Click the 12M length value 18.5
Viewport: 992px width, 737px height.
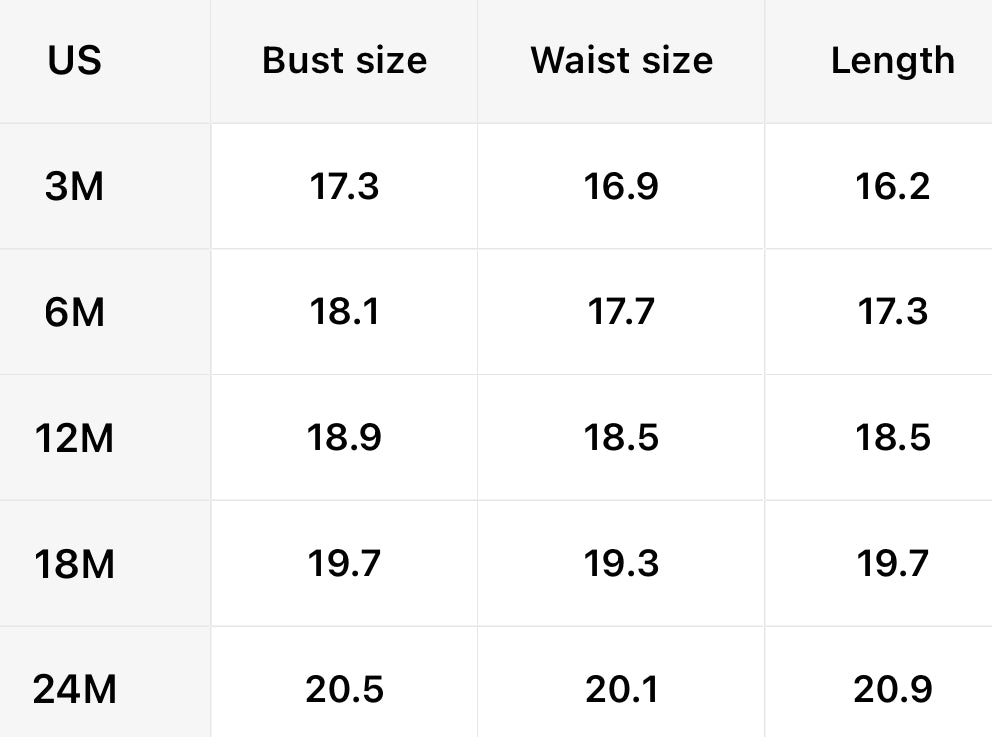click(892, 438)
